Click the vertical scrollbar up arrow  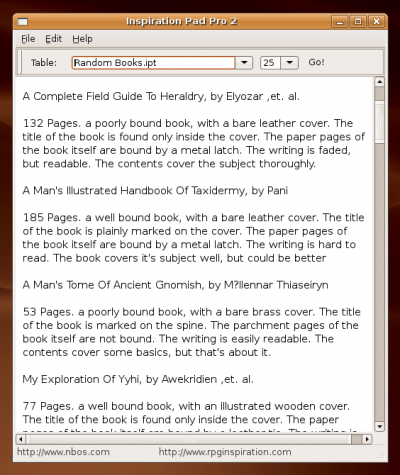click(379, 82)
